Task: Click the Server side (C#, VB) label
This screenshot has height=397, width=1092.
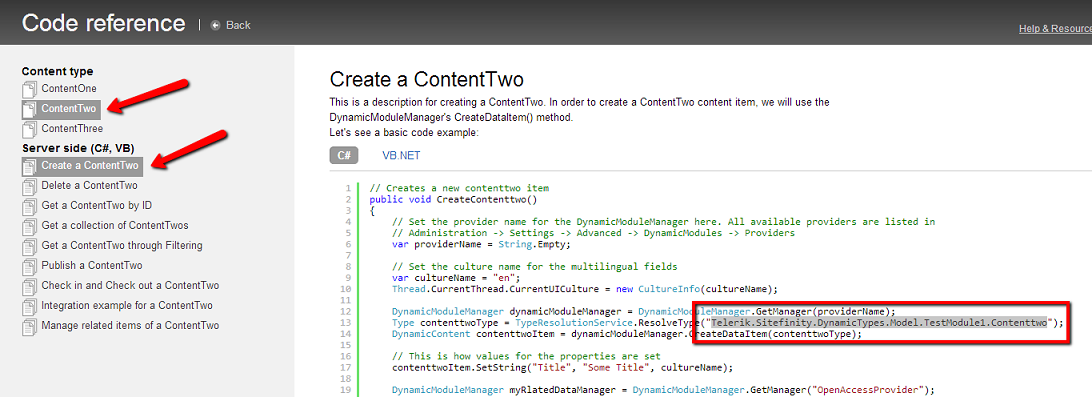Action: [x=78, y=148]
